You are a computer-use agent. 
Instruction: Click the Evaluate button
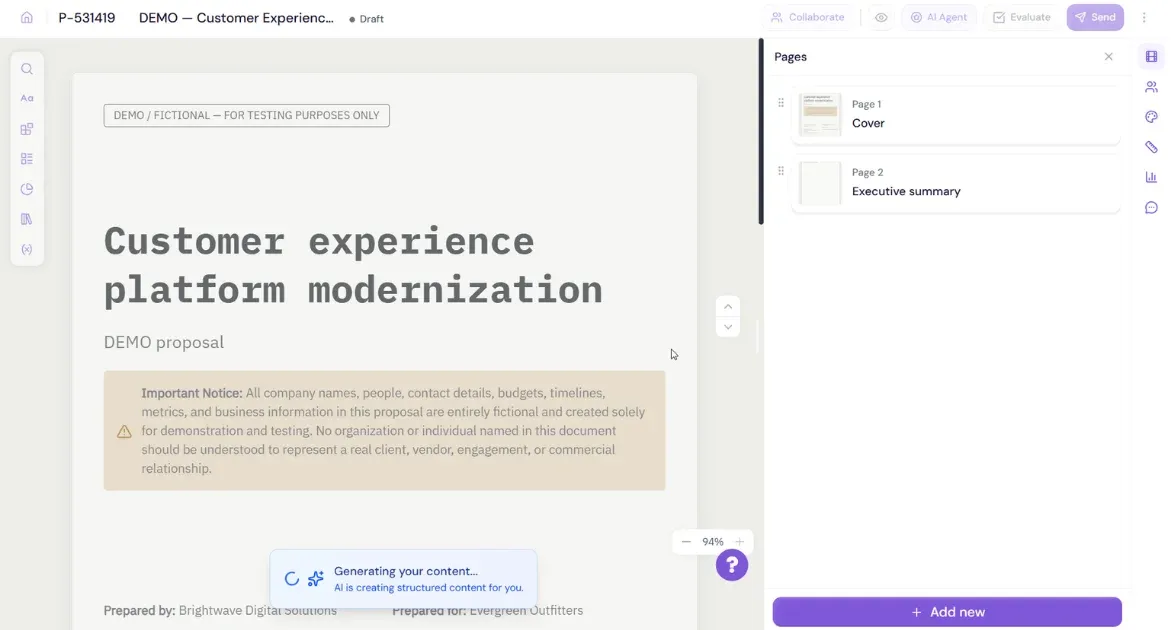point(1022,17)
